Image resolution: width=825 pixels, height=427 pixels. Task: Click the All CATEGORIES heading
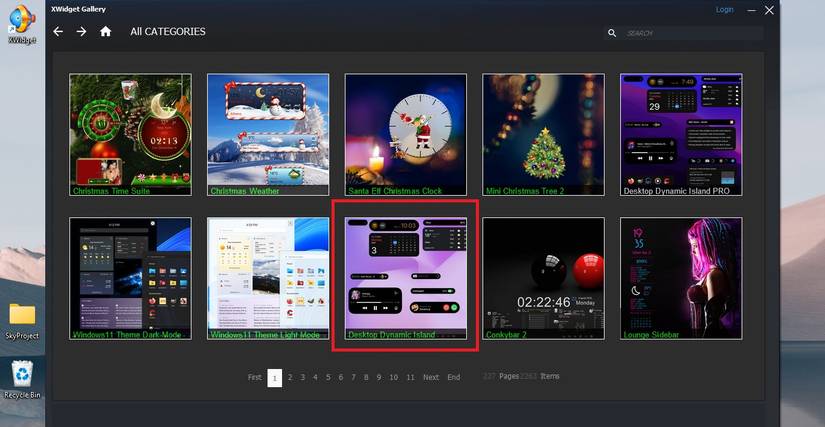tap(168, 32)
